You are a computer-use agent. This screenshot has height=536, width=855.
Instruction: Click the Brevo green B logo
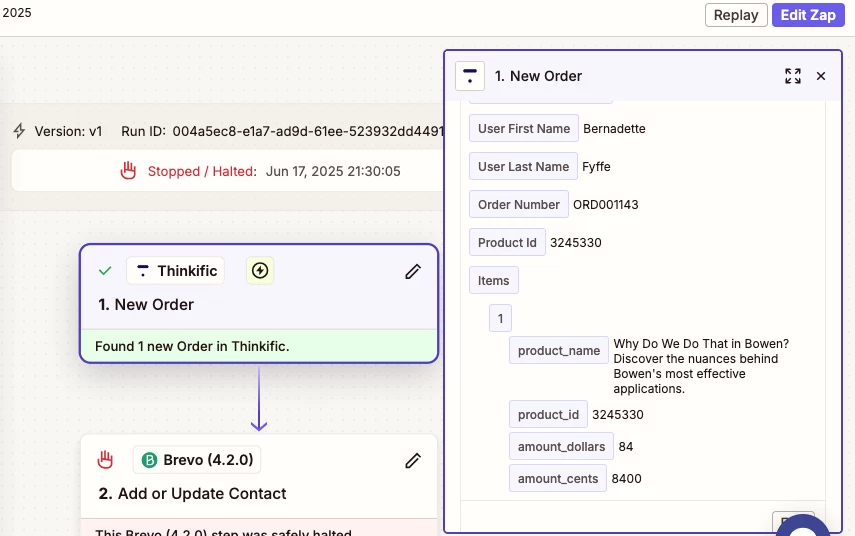pyautogui.click(x=149, y=460)
